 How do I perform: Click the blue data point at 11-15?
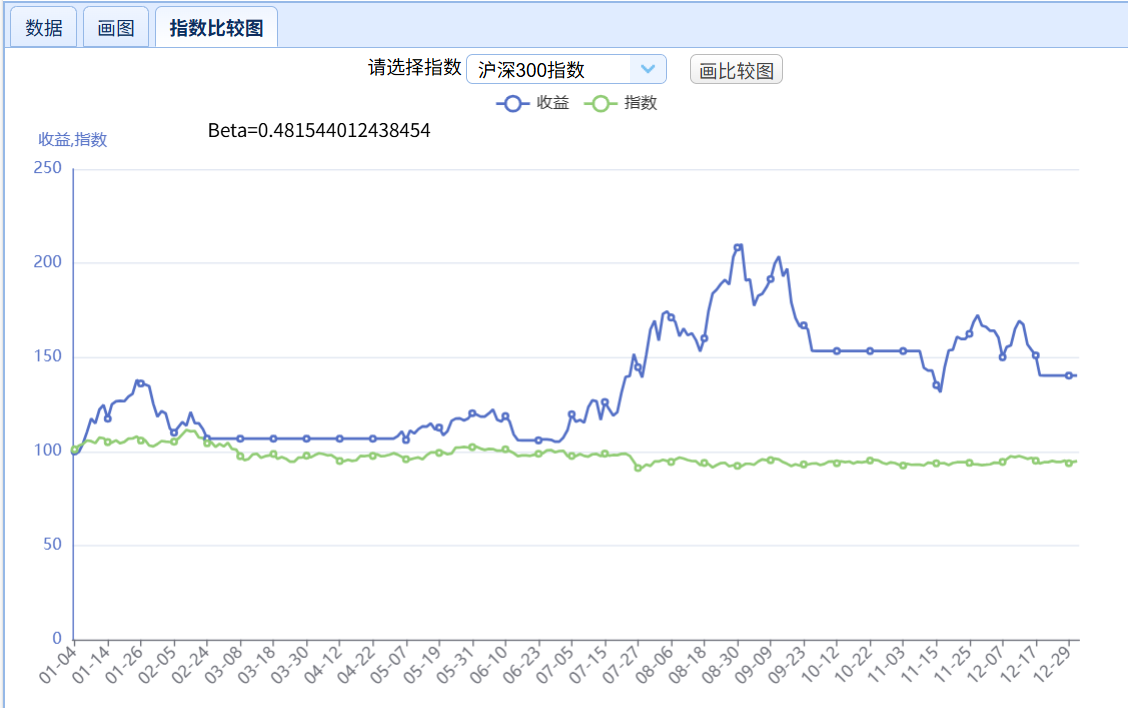tap(937, 385)
